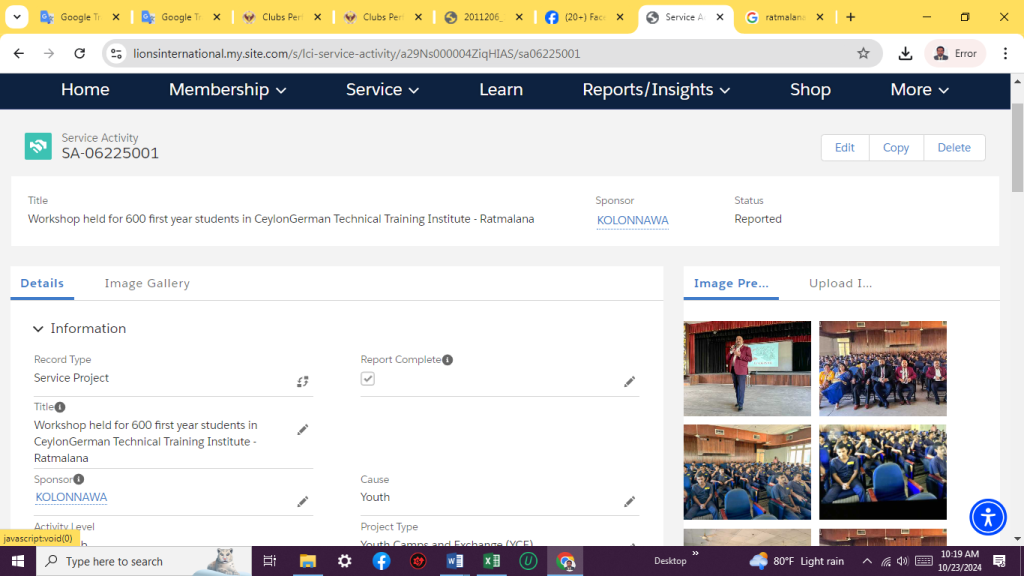Image resolution: width=1024 pixels, height=576 pixels.
Task: Open Excel from the taskbar
Action: (x=492, y=561)
